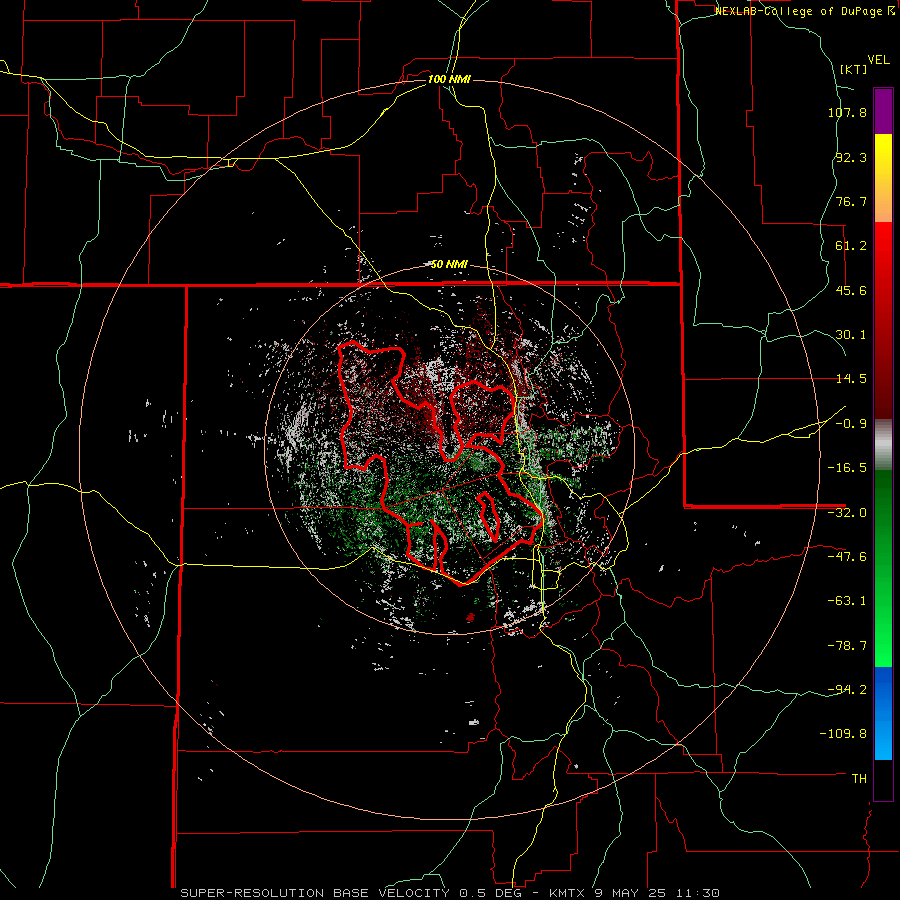
Task: Select the -78.7 velocity scale value
Action: pos(847,646)
